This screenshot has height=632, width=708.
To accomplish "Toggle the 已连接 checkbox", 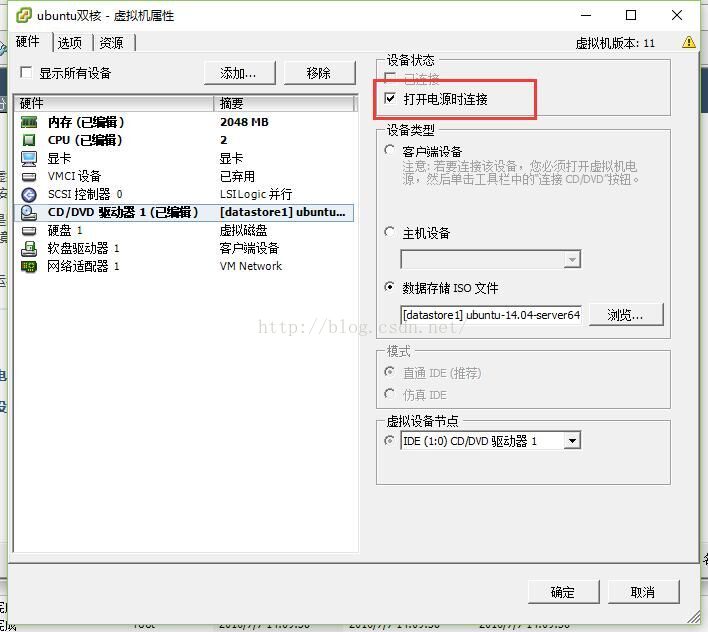I will click(x=390, y=78).
